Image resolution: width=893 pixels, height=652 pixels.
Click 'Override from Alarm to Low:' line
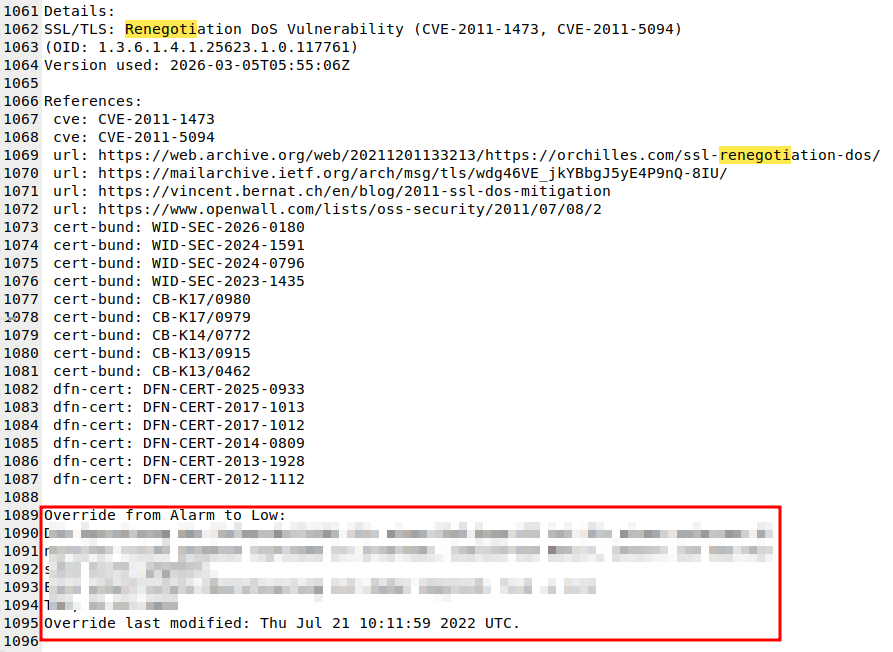pyautogui.click(x=165, y=515)
